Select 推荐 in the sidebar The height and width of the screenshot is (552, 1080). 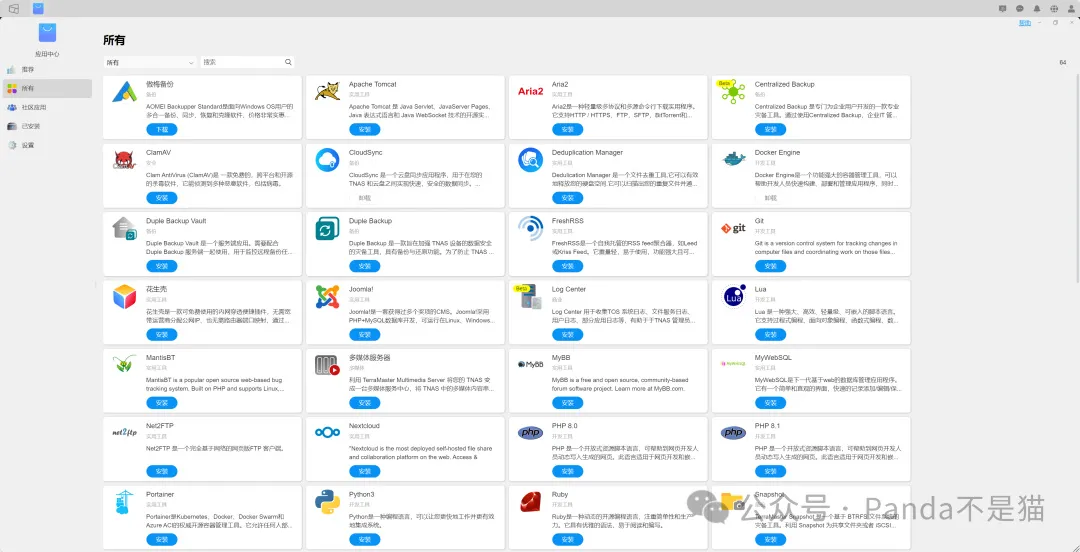47,70
